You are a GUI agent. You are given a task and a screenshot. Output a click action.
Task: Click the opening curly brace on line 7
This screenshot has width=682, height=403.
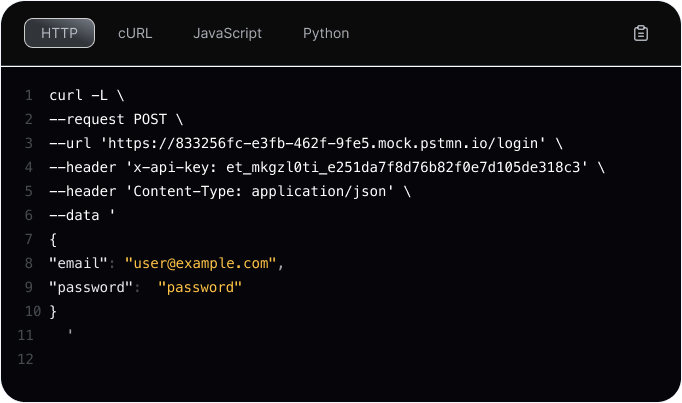click(x=53, y=240)
